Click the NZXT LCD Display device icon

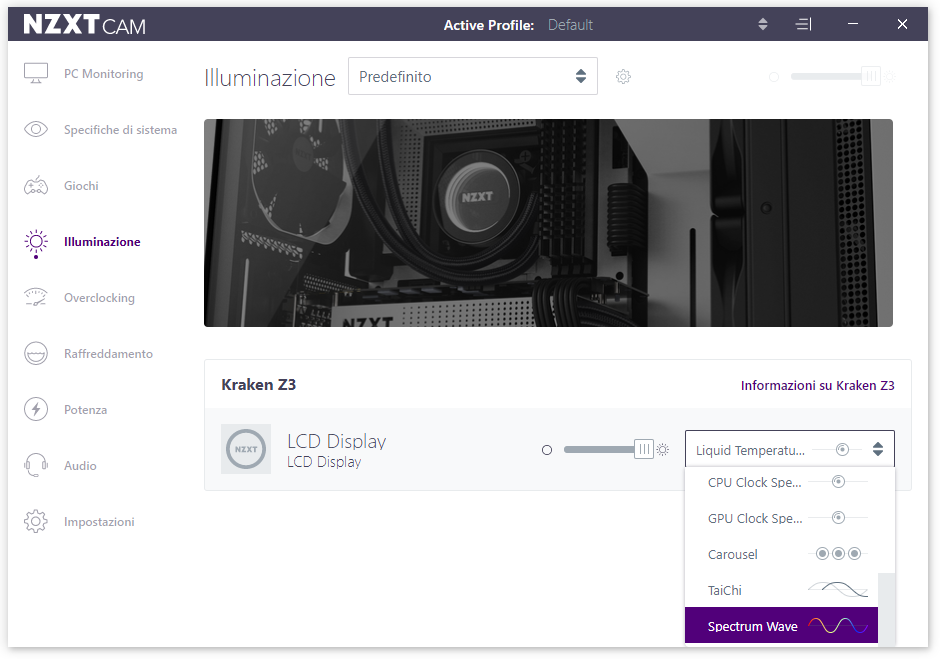click(246, 449)
